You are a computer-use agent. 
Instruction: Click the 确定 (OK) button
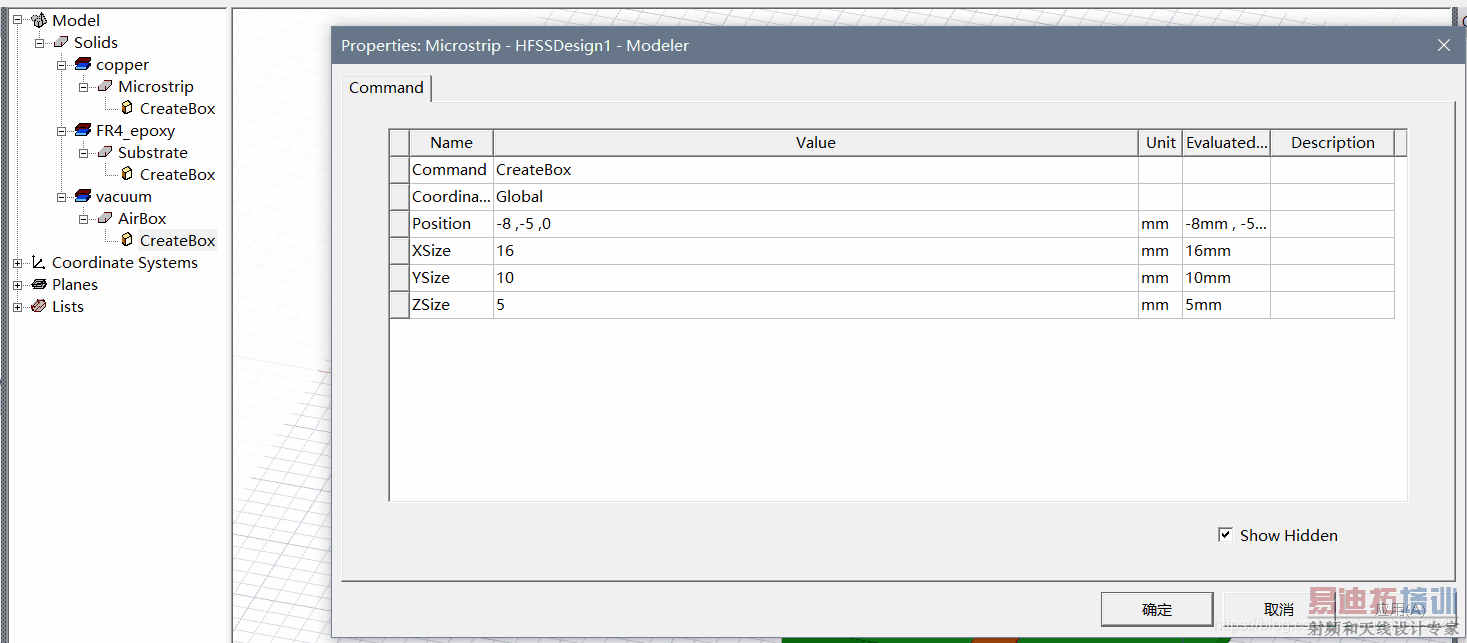(1157, 609)
